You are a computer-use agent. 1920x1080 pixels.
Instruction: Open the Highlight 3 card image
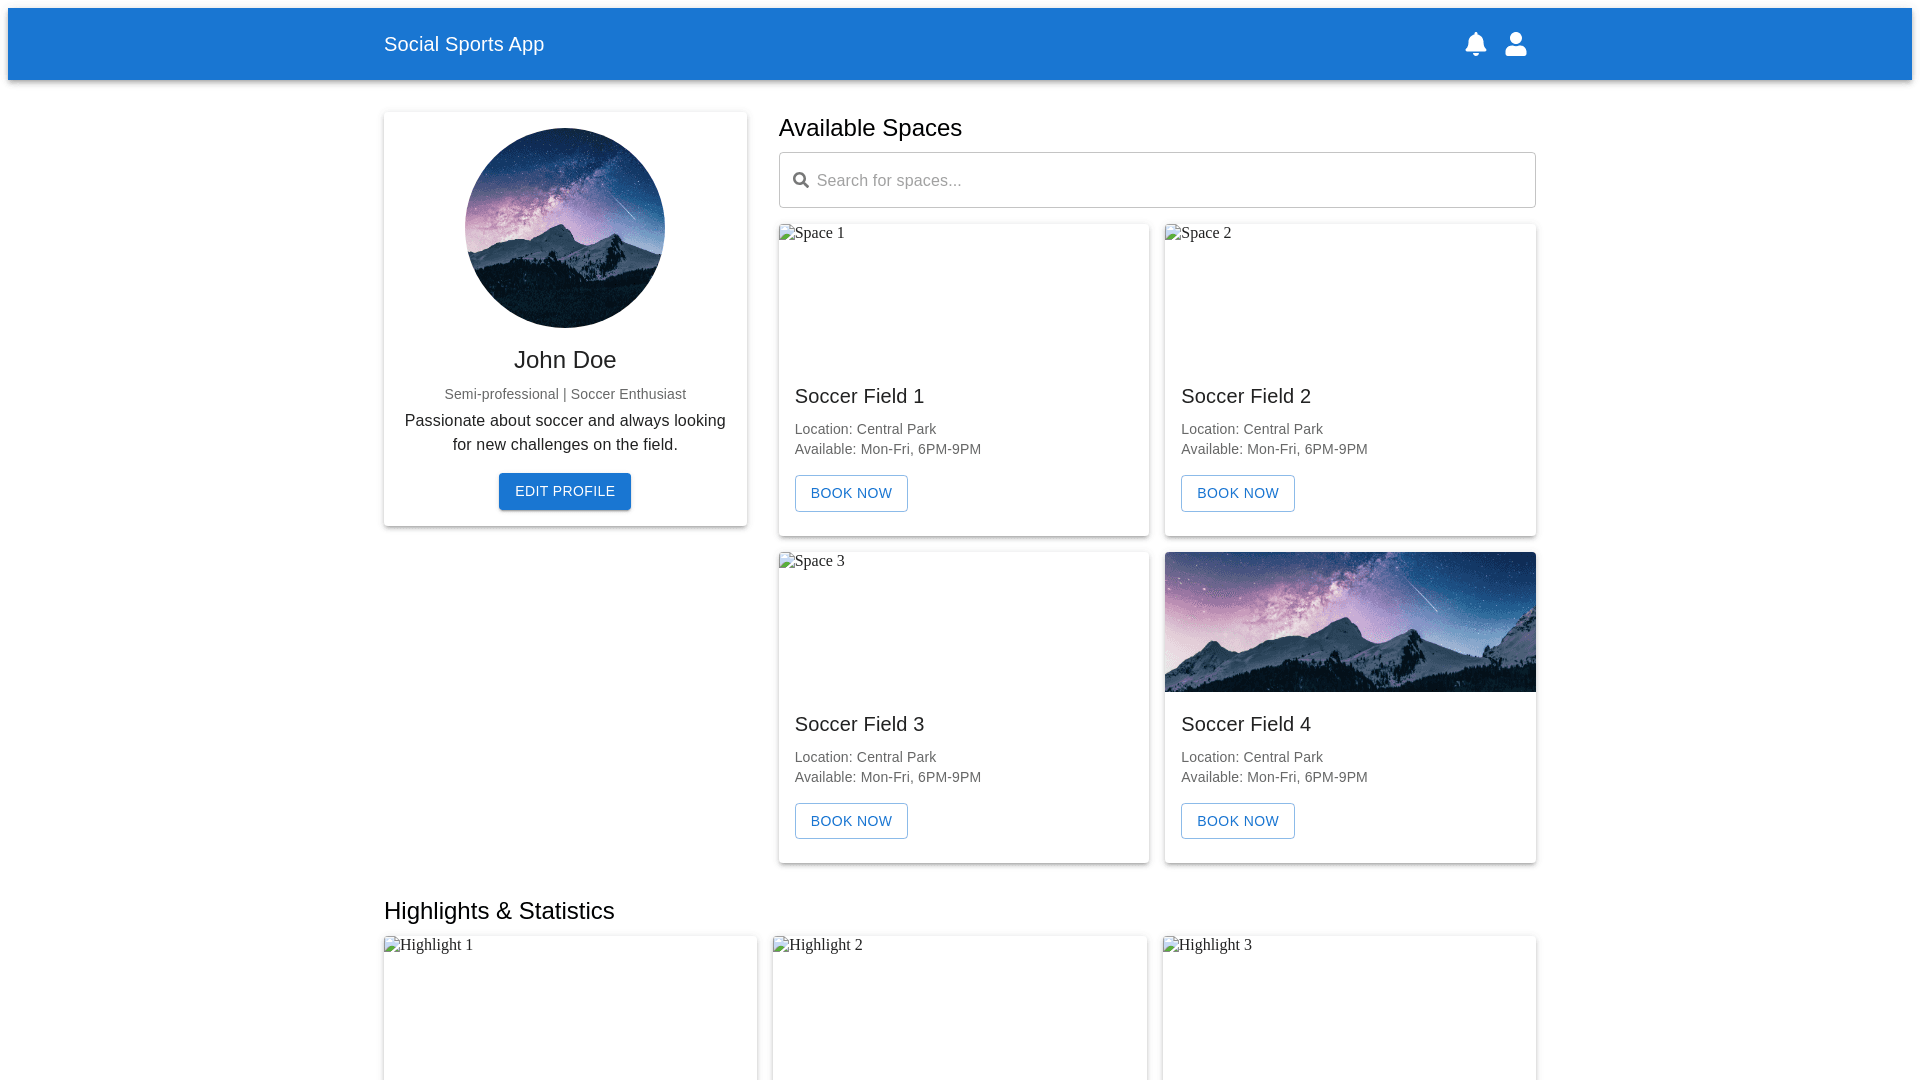(1349, 1006)
